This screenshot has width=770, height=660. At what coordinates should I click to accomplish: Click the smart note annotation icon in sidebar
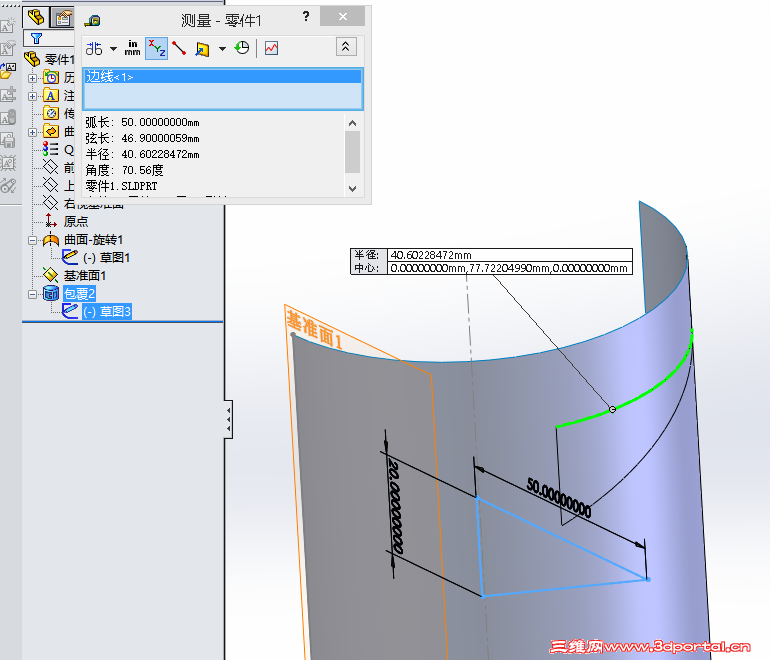pos(8,26)
